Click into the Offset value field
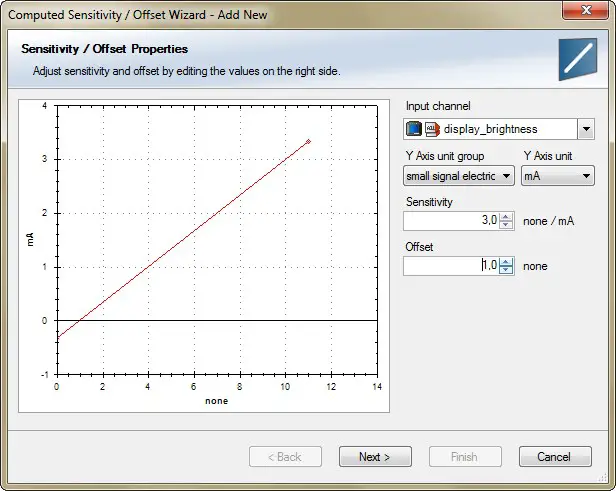Screen dimensions: 616x491 point(451,266)
